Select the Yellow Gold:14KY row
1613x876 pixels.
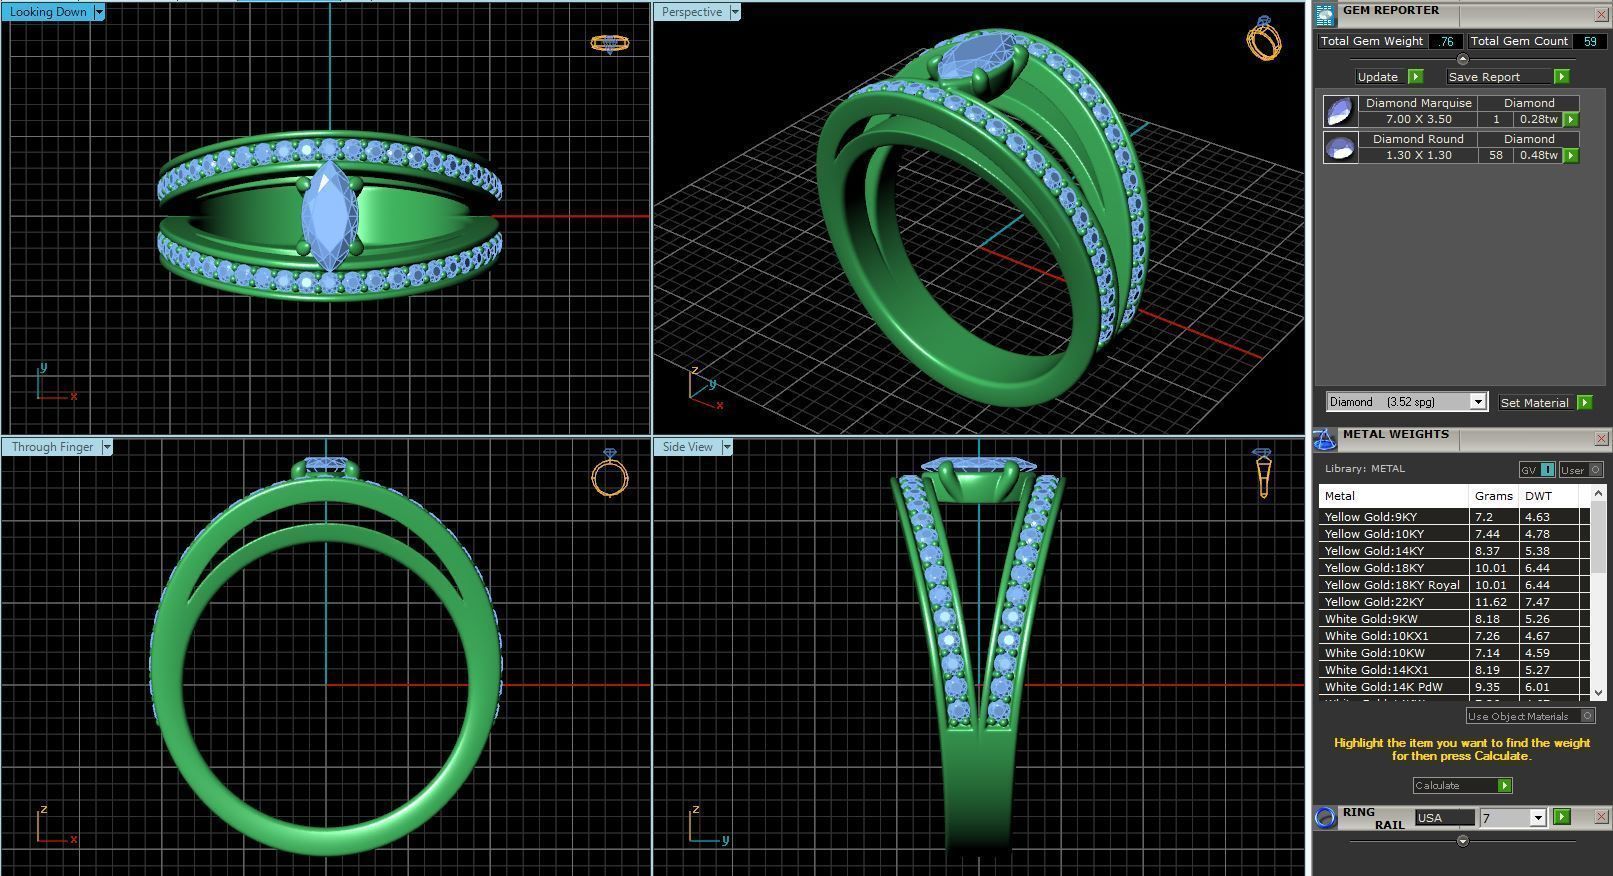point(1454,551)
